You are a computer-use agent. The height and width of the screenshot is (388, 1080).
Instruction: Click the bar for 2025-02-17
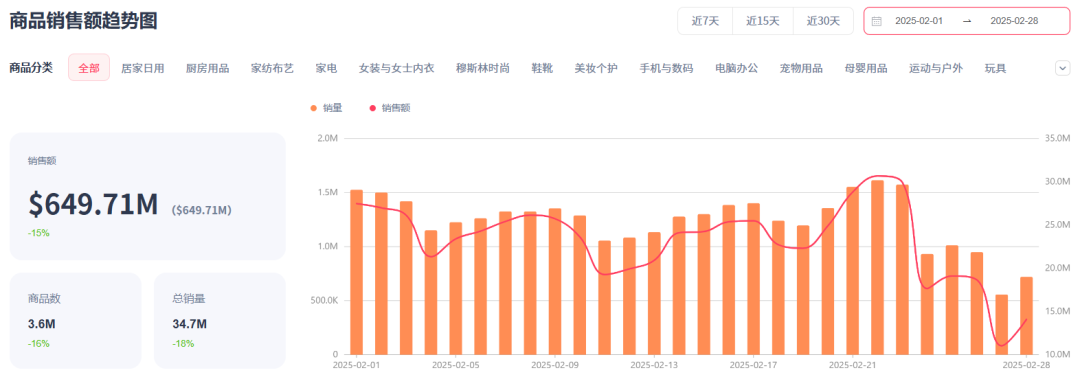753,279
